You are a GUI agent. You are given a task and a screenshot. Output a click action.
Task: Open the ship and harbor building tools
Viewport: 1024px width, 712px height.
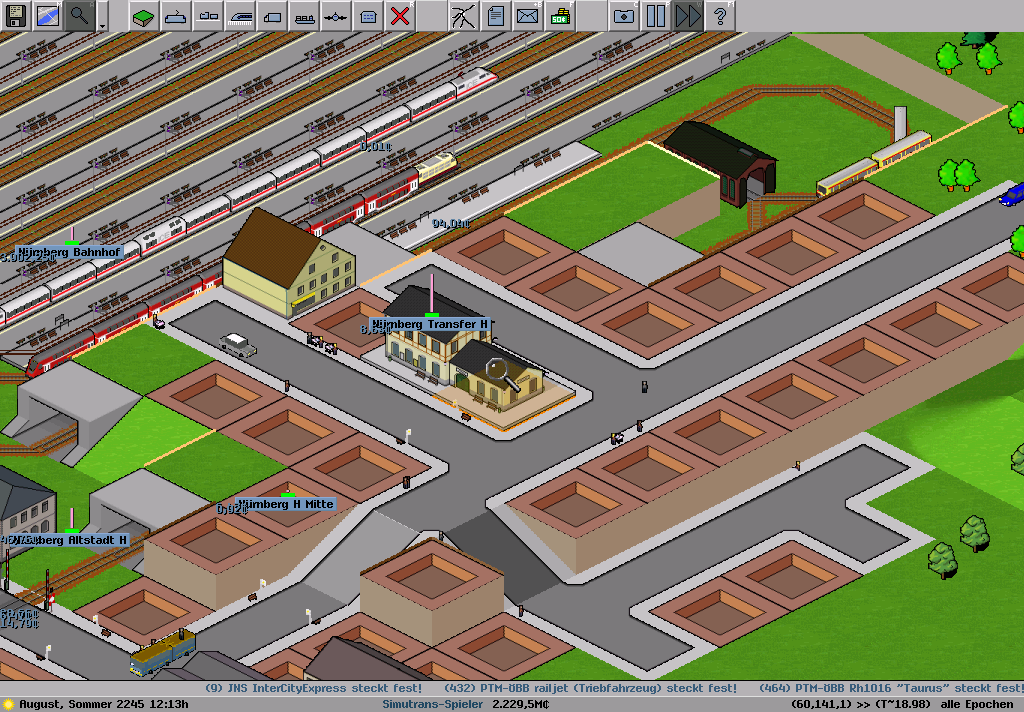304,15
